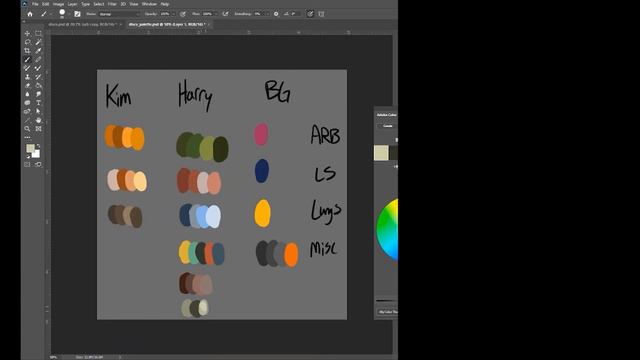Select the Dodge tool
Viewport: 640px width, 360px height.
click(x=38, y=94)
